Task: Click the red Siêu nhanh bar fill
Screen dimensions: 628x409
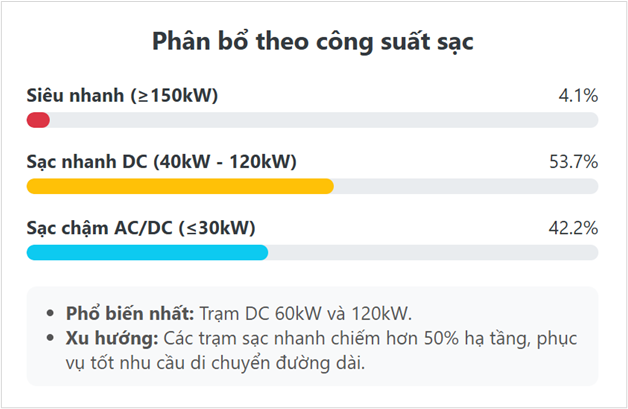Action: (x=38, y=120)
